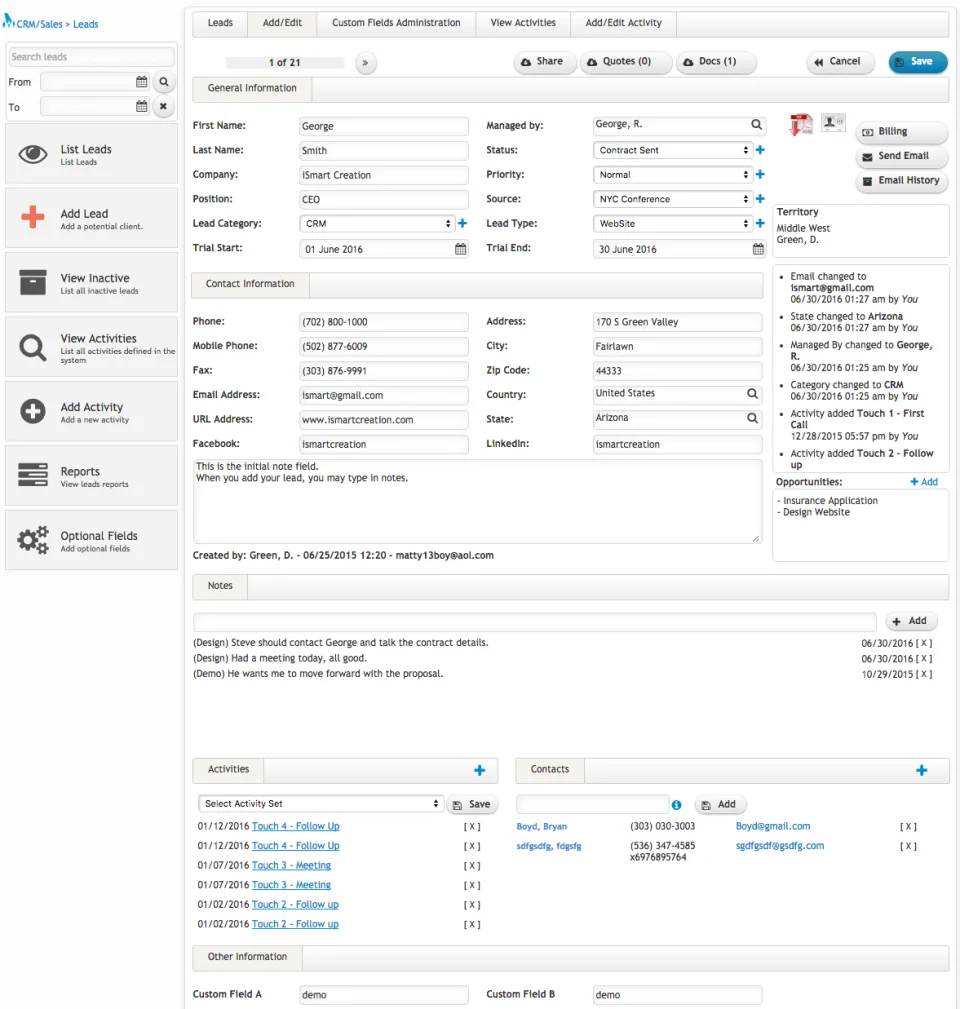Switch to the Add/Edit tab
The height and width of the screenshot is (1009, 960).
[x=282, y=23]
